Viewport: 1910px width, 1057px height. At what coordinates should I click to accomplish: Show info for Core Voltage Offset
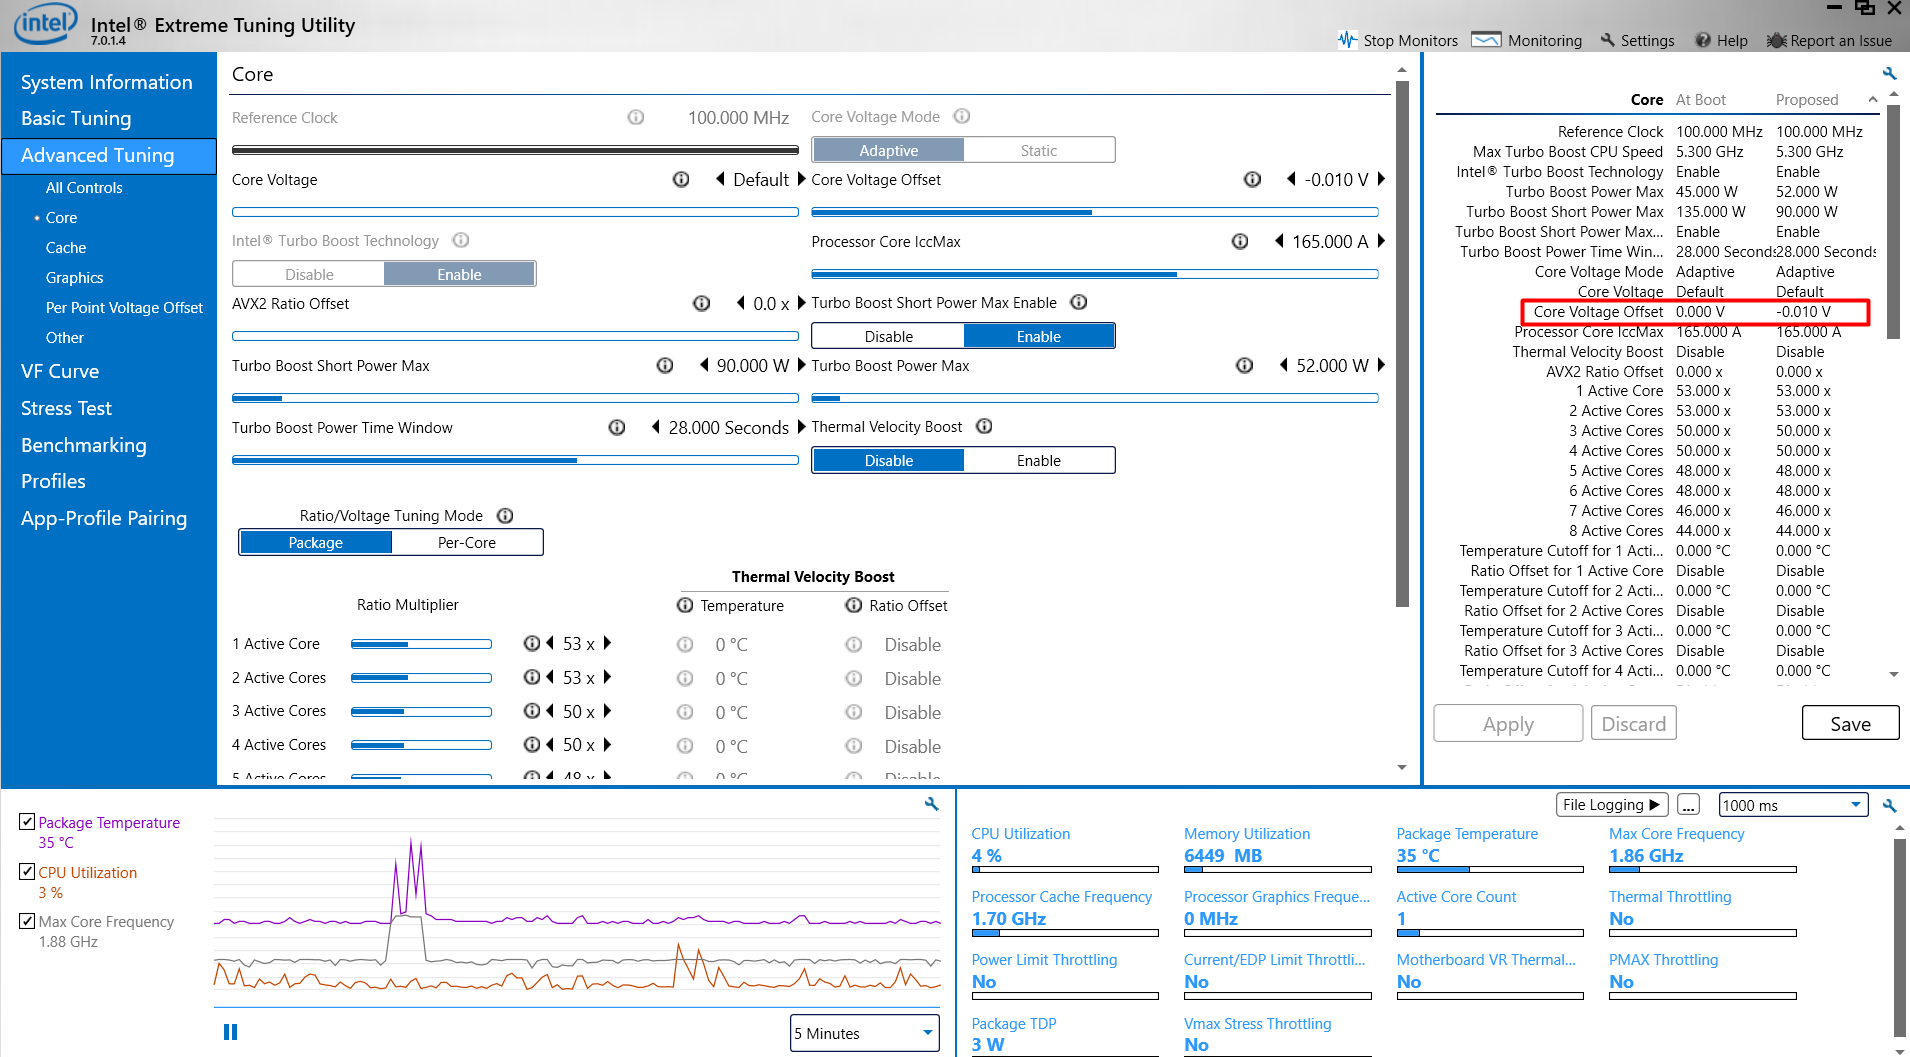pyautogui.click(x=1252, y=179)
